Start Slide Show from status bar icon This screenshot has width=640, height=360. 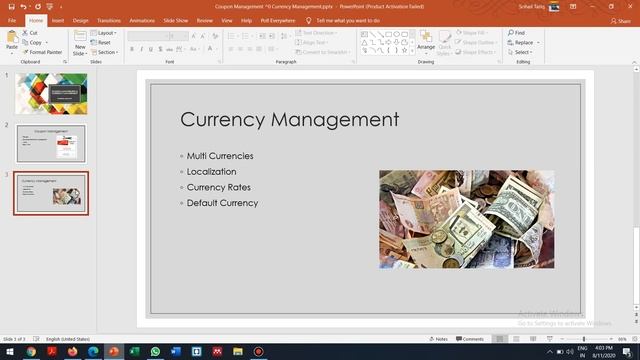(x=550, y=339)
